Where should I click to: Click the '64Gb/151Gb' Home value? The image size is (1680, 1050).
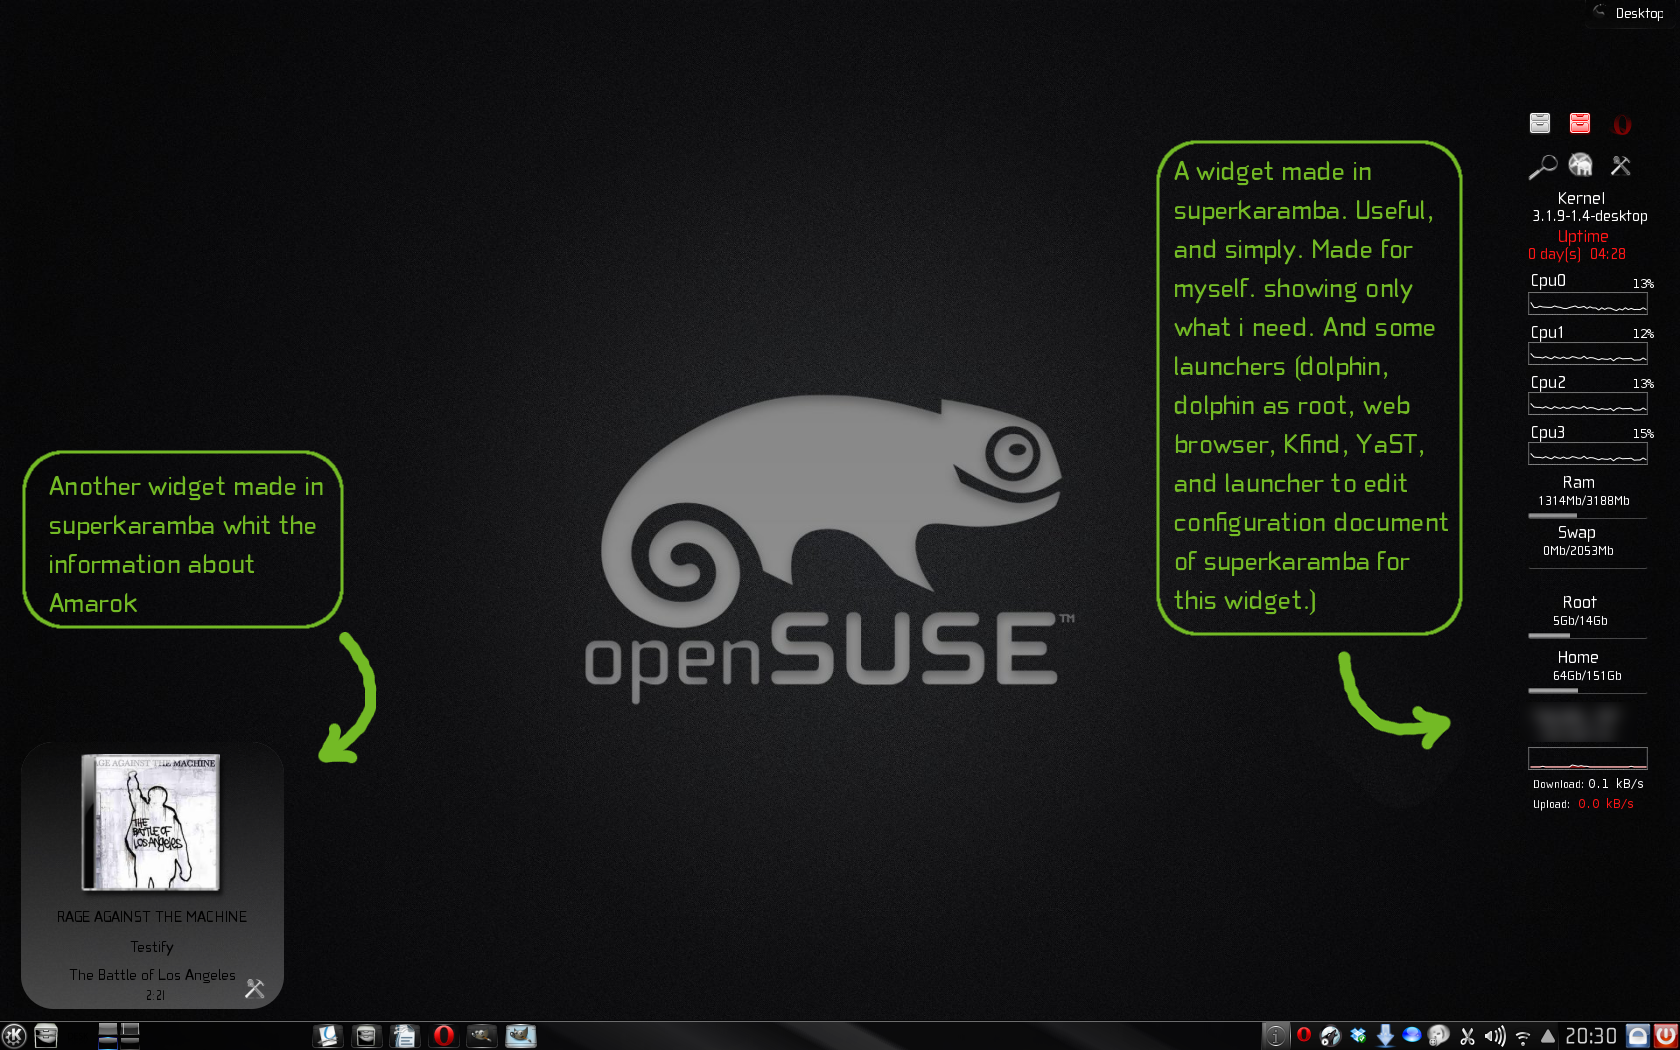[x=1587, y=676]
